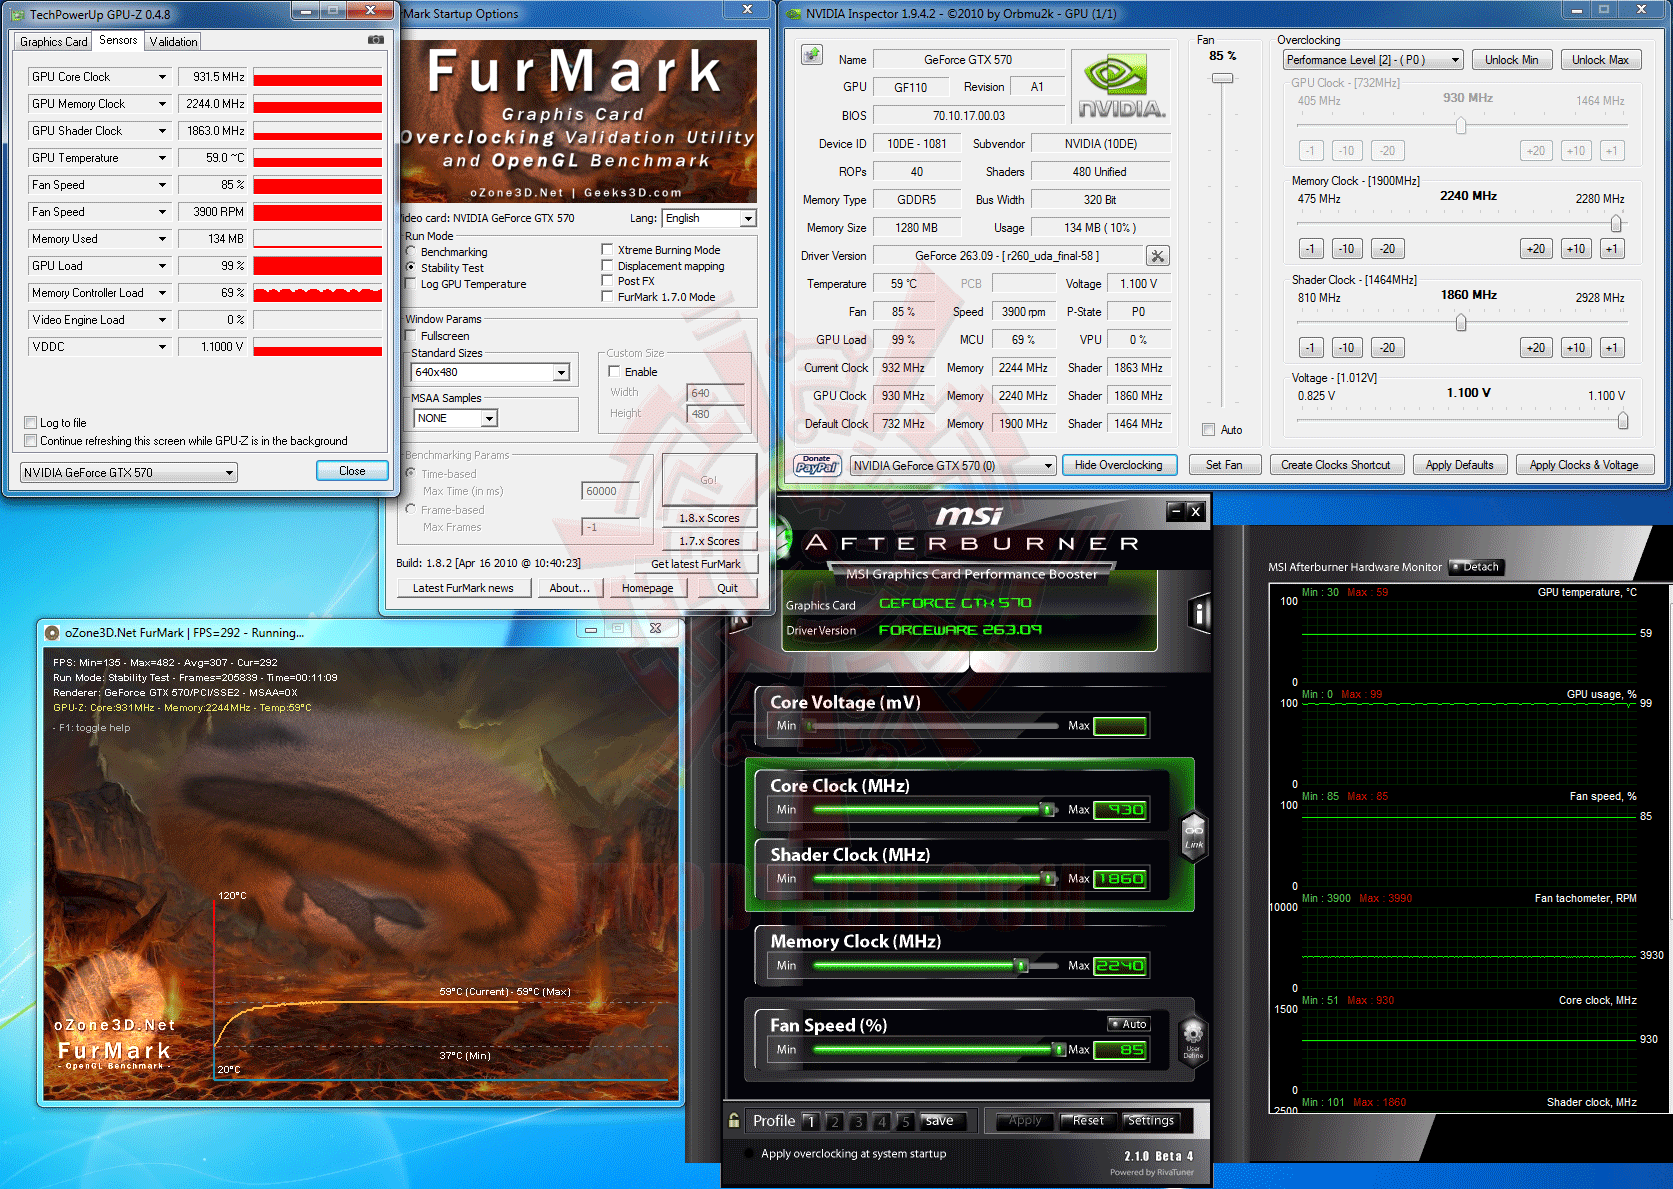Click the Afterburner Fan Speed value field

[x=1120, y=1050]
